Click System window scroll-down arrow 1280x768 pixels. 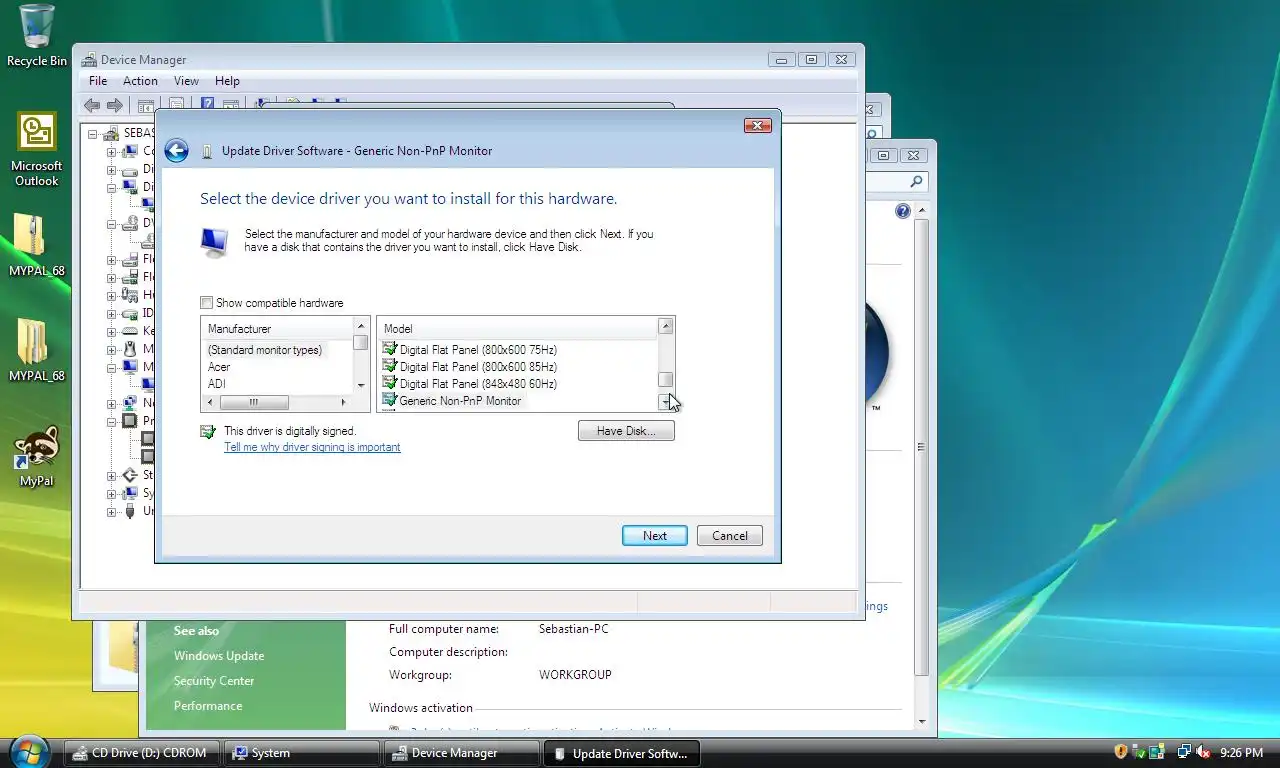[921, 722]
